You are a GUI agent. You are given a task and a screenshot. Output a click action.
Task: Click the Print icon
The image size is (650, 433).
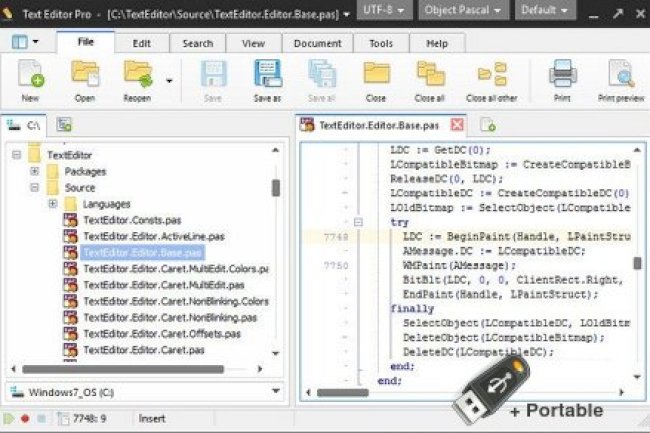click(x=563, y=77)
